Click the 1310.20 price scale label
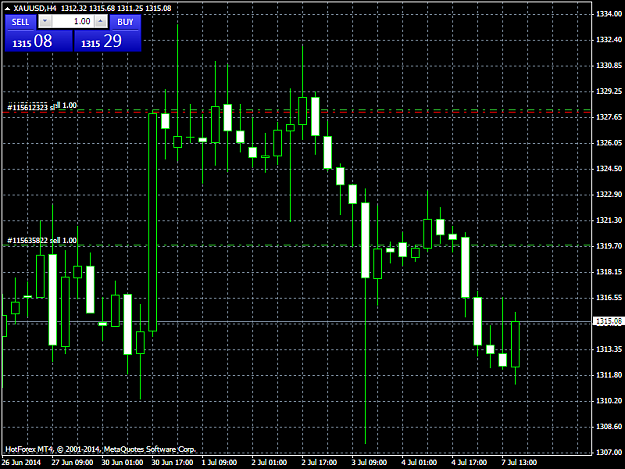This screenshot has width=625, height=469. tap(609, 401)
